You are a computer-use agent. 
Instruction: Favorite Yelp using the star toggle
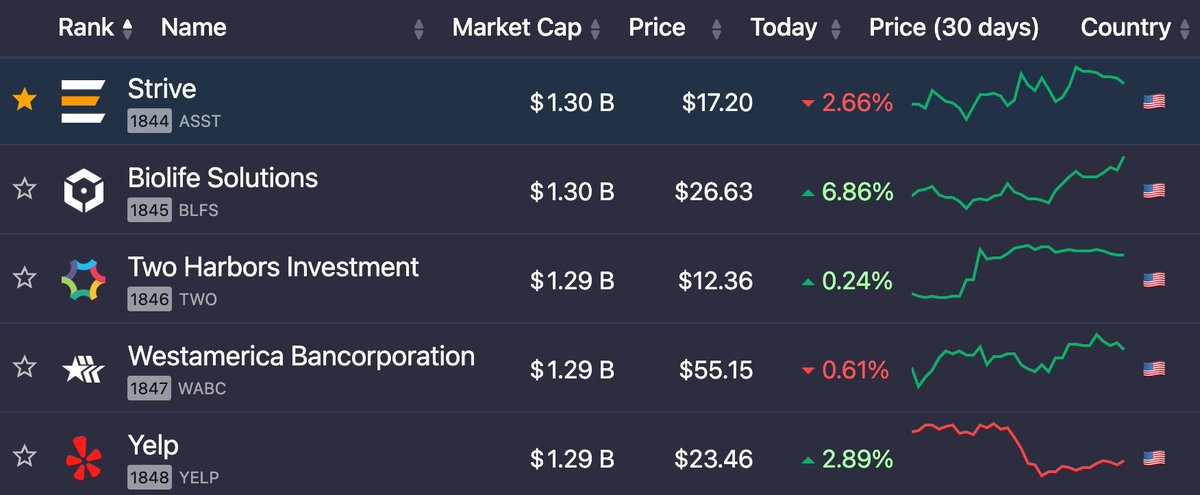[x=24, y=457]
